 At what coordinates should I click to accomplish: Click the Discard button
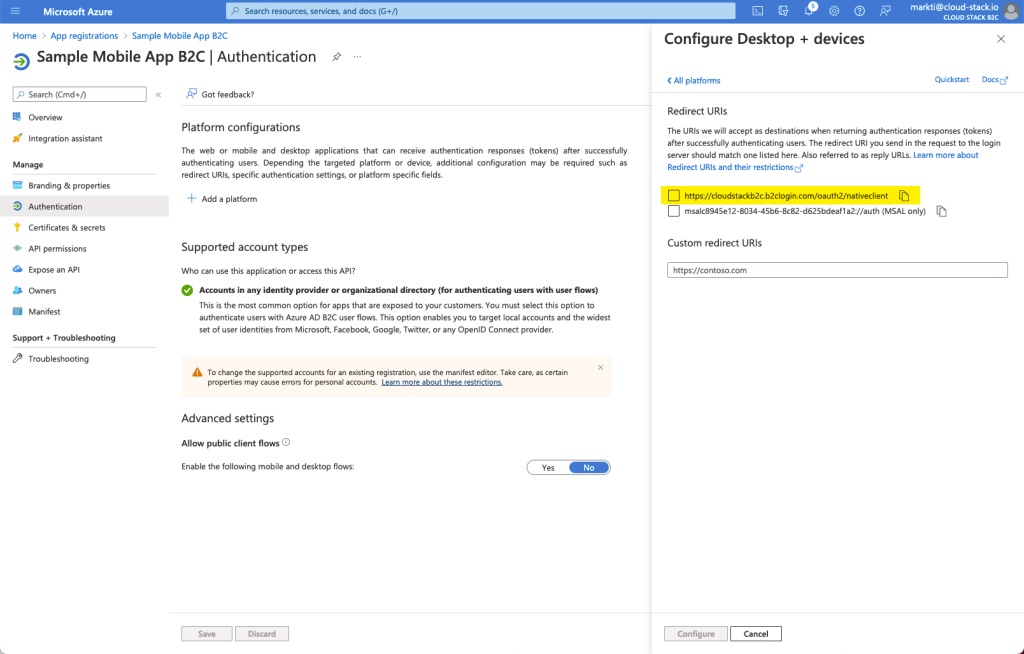(x=262, y=634)
